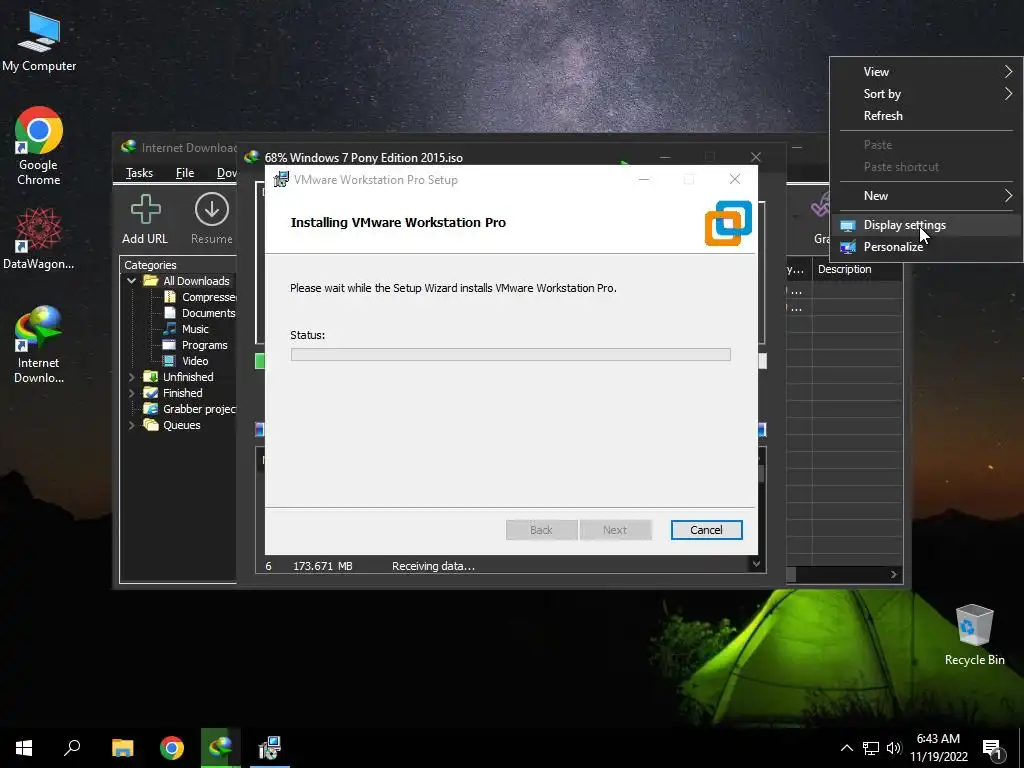
Task: Click the Receiving data status text
Action: click(433, 566)
